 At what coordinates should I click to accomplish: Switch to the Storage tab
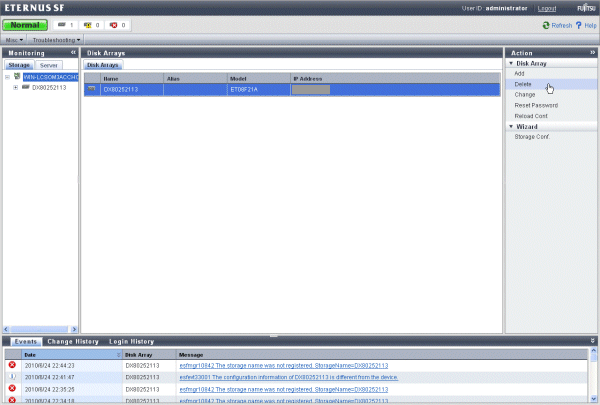19,65
